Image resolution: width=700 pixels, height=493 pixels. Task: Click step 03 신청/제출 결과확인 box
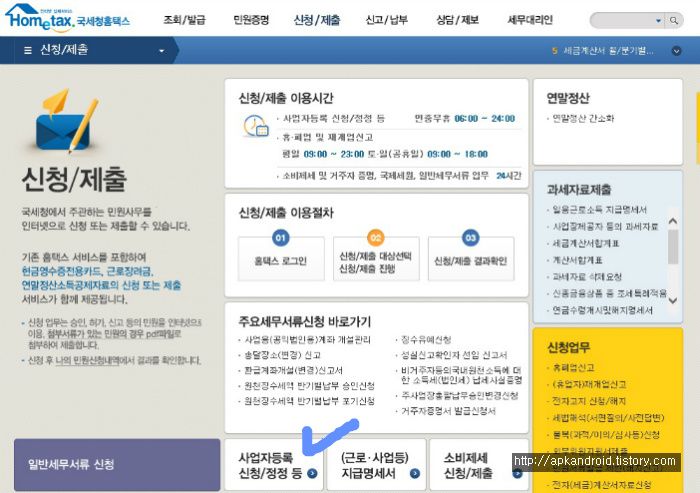[x=471, y=259]
